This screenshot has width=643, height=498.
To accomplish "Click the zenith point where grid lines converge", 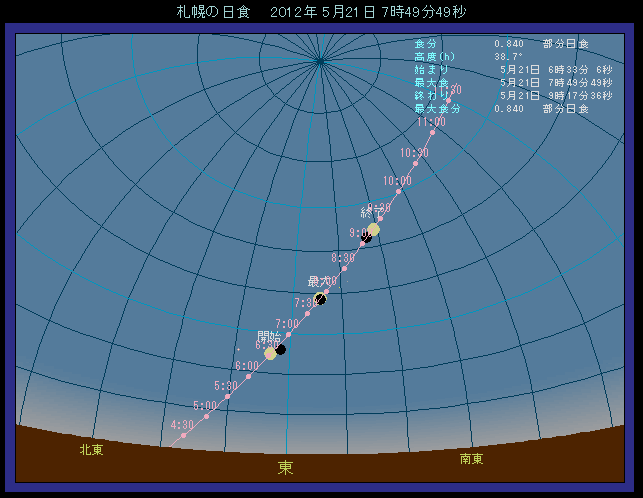I will tap(320, 61).
